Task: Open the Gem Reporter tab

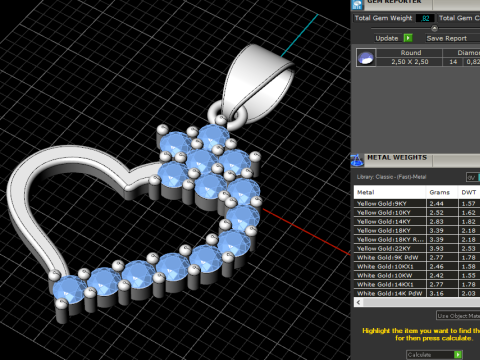Action: point(393,3)
